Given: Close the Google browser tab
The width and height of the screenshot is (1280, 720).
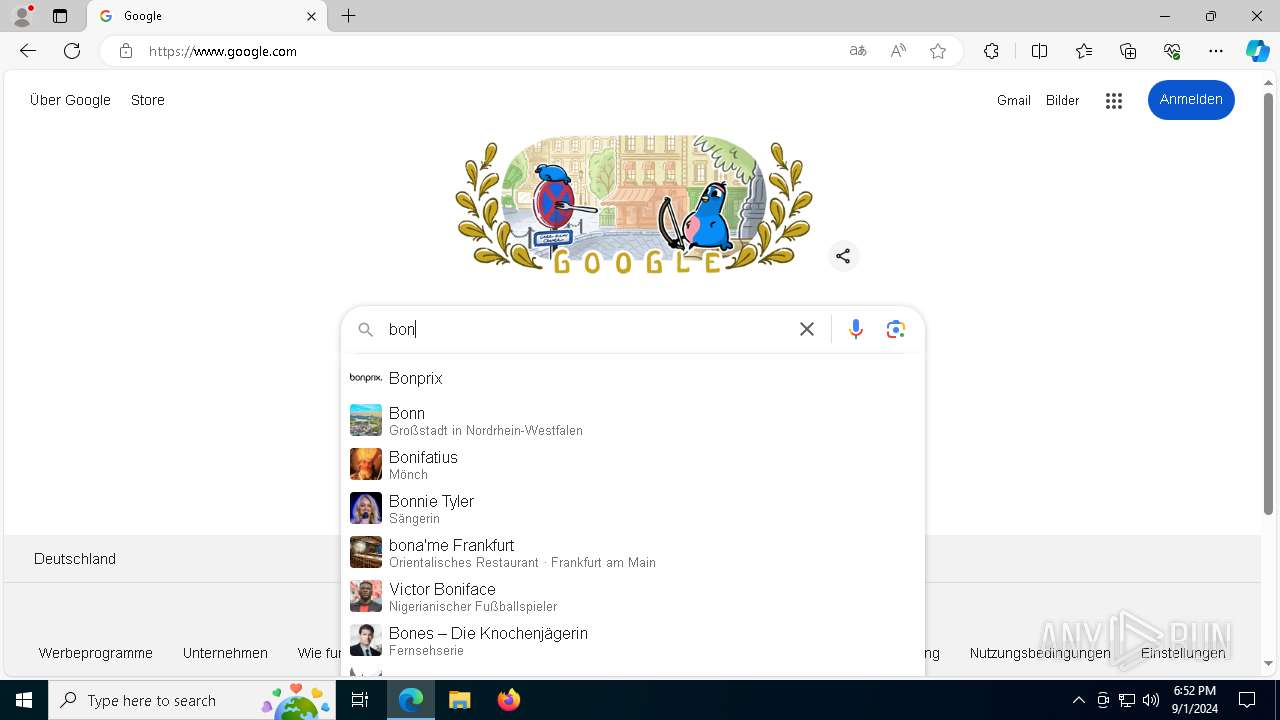Looking at the screenshot, I should point(311,16).
